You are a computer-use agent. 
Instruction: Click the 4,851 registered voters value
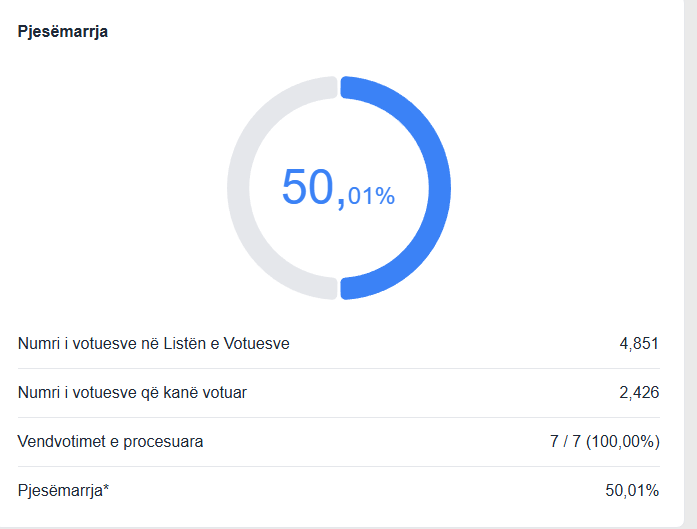[639, 344]
